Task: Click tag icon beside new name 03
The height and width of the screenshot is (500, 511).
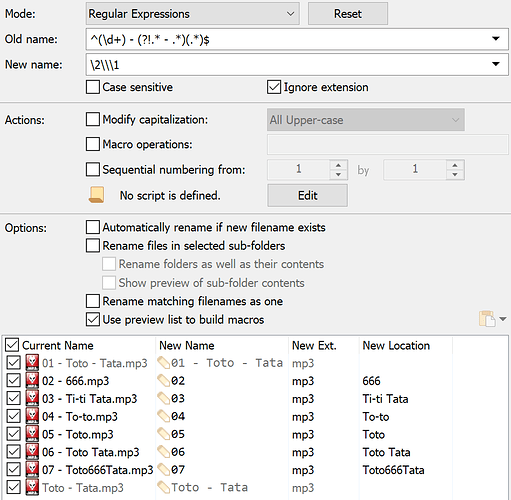Action: point(163,398)
